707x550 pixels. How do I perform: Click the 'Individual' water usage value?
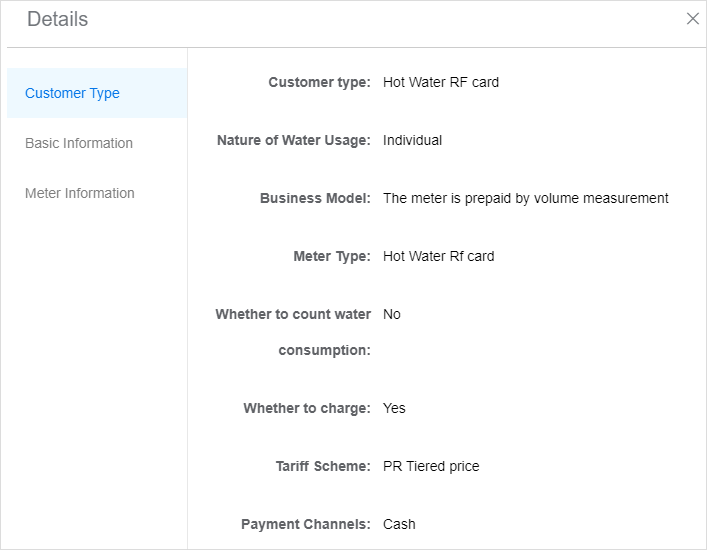[412, 140]
